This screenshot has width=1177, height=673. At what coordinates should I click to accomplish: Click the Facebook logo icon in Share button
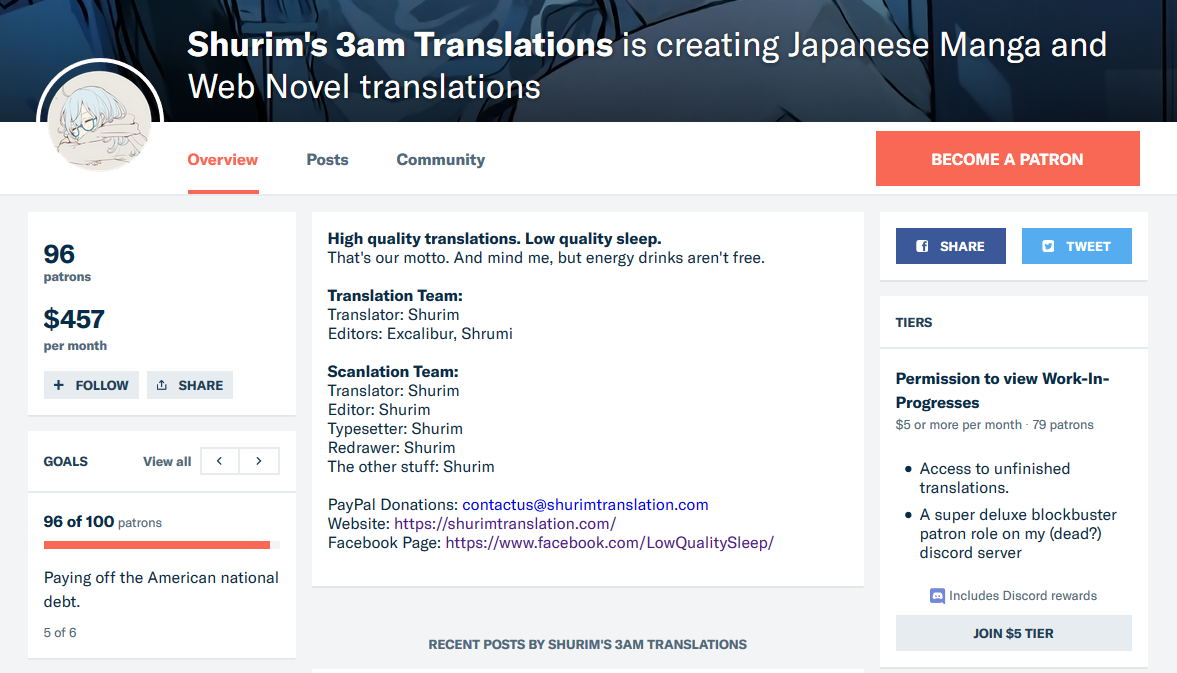(x=923, y=246)
